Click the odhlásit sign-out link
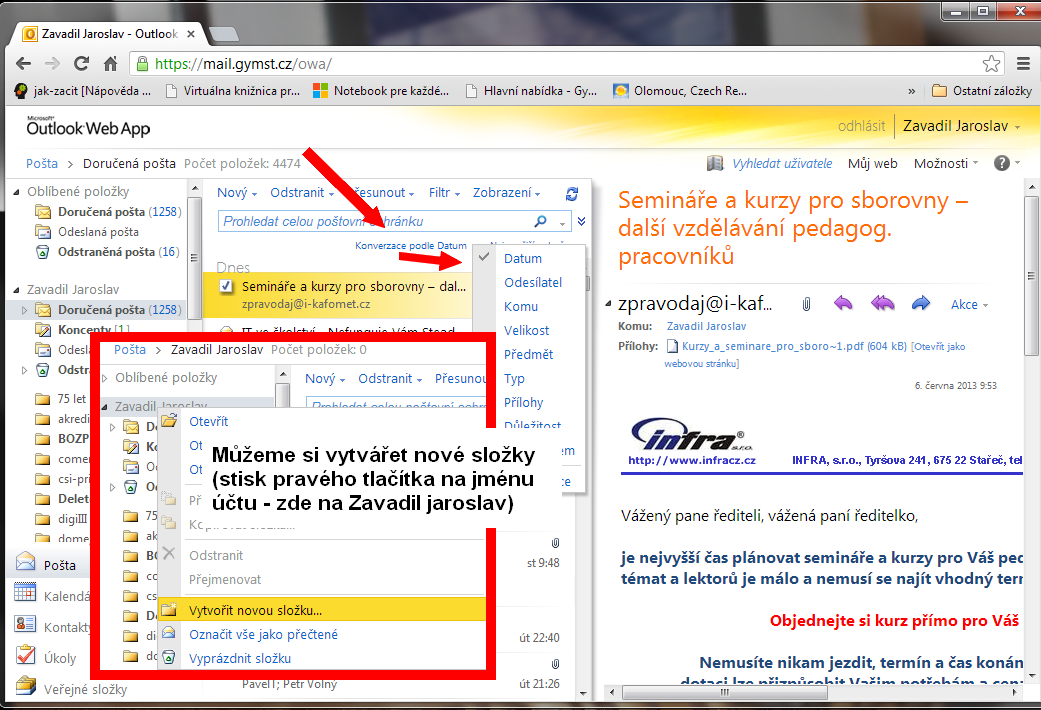This screenshot has width=1041, height=710. 861,126
